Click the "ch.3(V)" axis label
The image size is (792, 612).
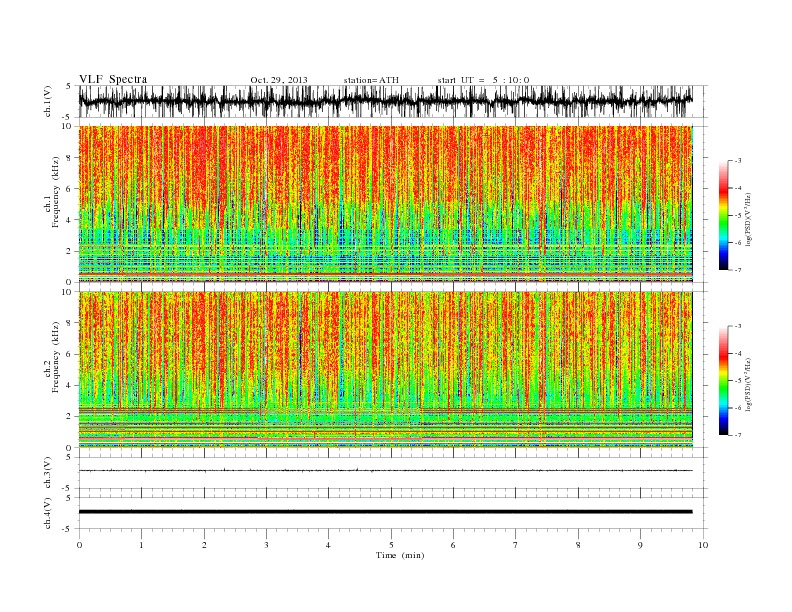tap(48, 472)
